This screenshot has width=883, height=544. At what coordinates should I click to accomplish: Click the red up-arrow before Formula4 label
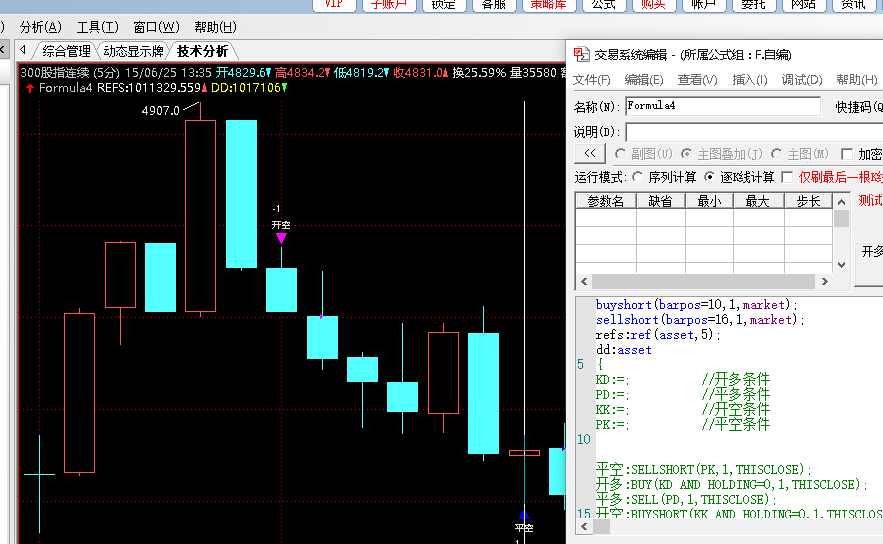[29, 88]
